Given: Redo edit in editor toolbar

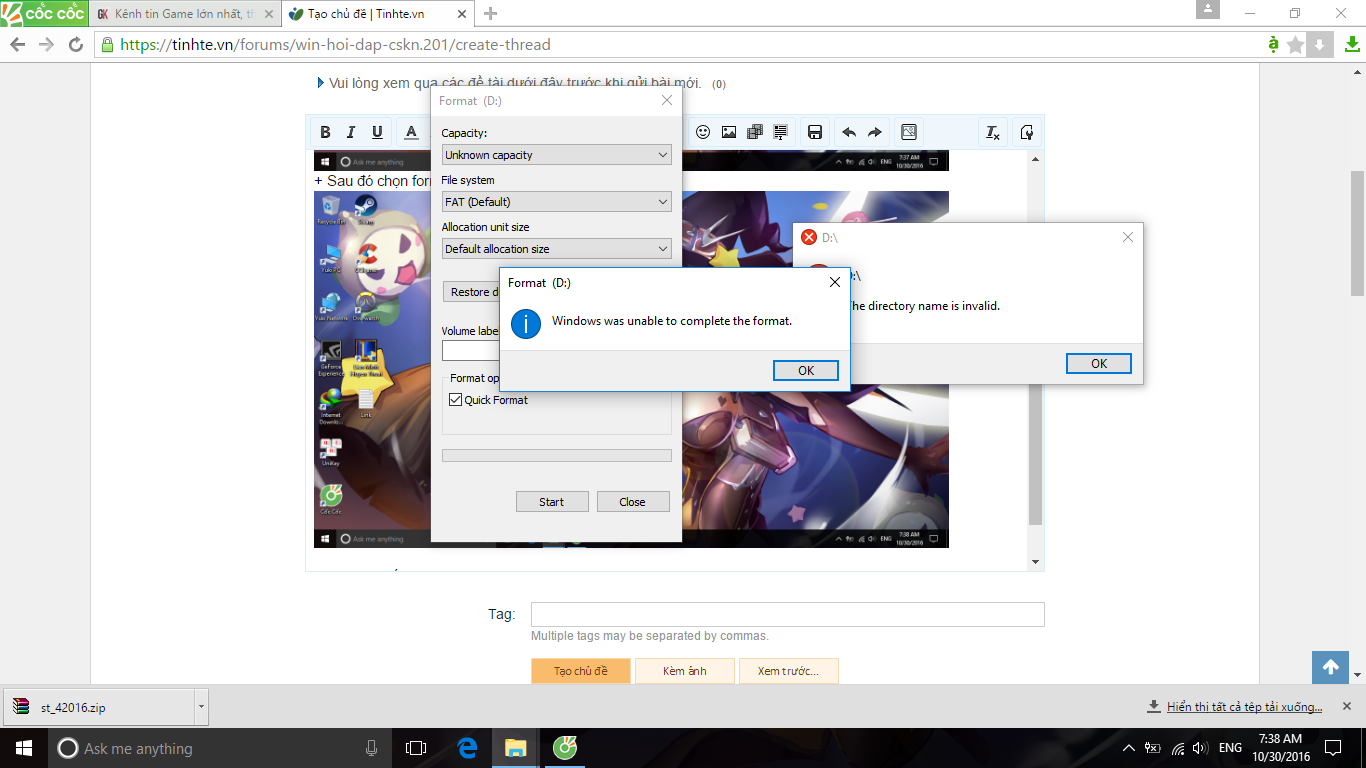Looking at the screenshot, I should (x=875, y=132).
